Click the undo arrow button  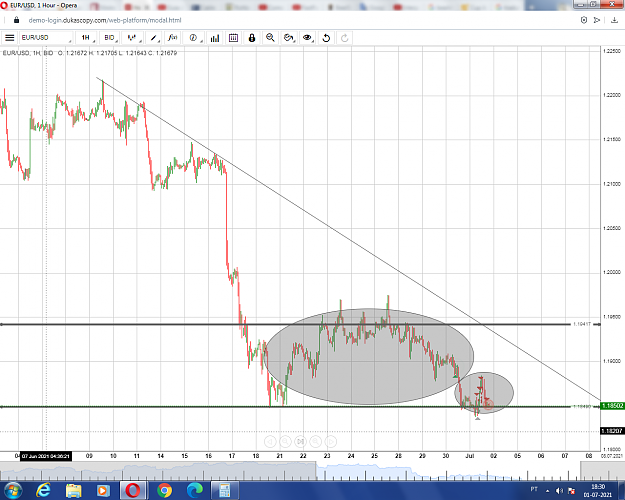click(x=326, y=38)
